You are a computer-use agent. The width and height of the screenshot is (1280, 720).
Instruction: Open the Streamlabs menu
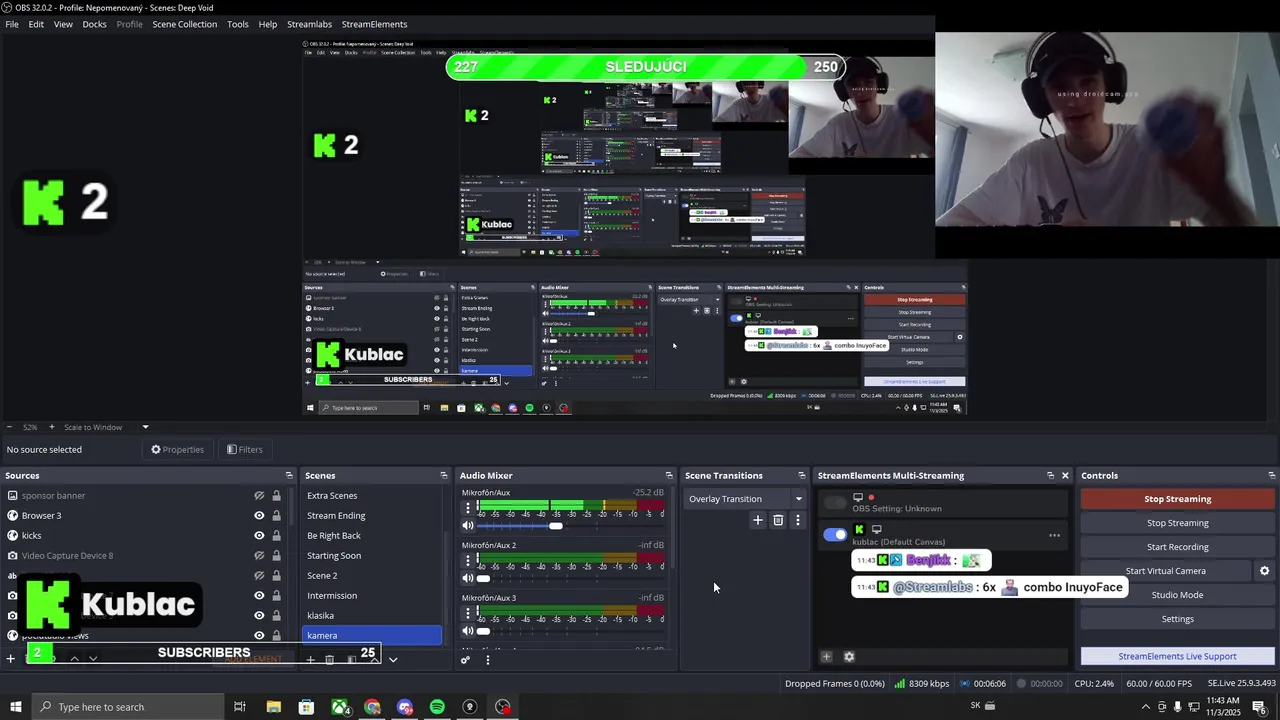click(x=309, y=24)
